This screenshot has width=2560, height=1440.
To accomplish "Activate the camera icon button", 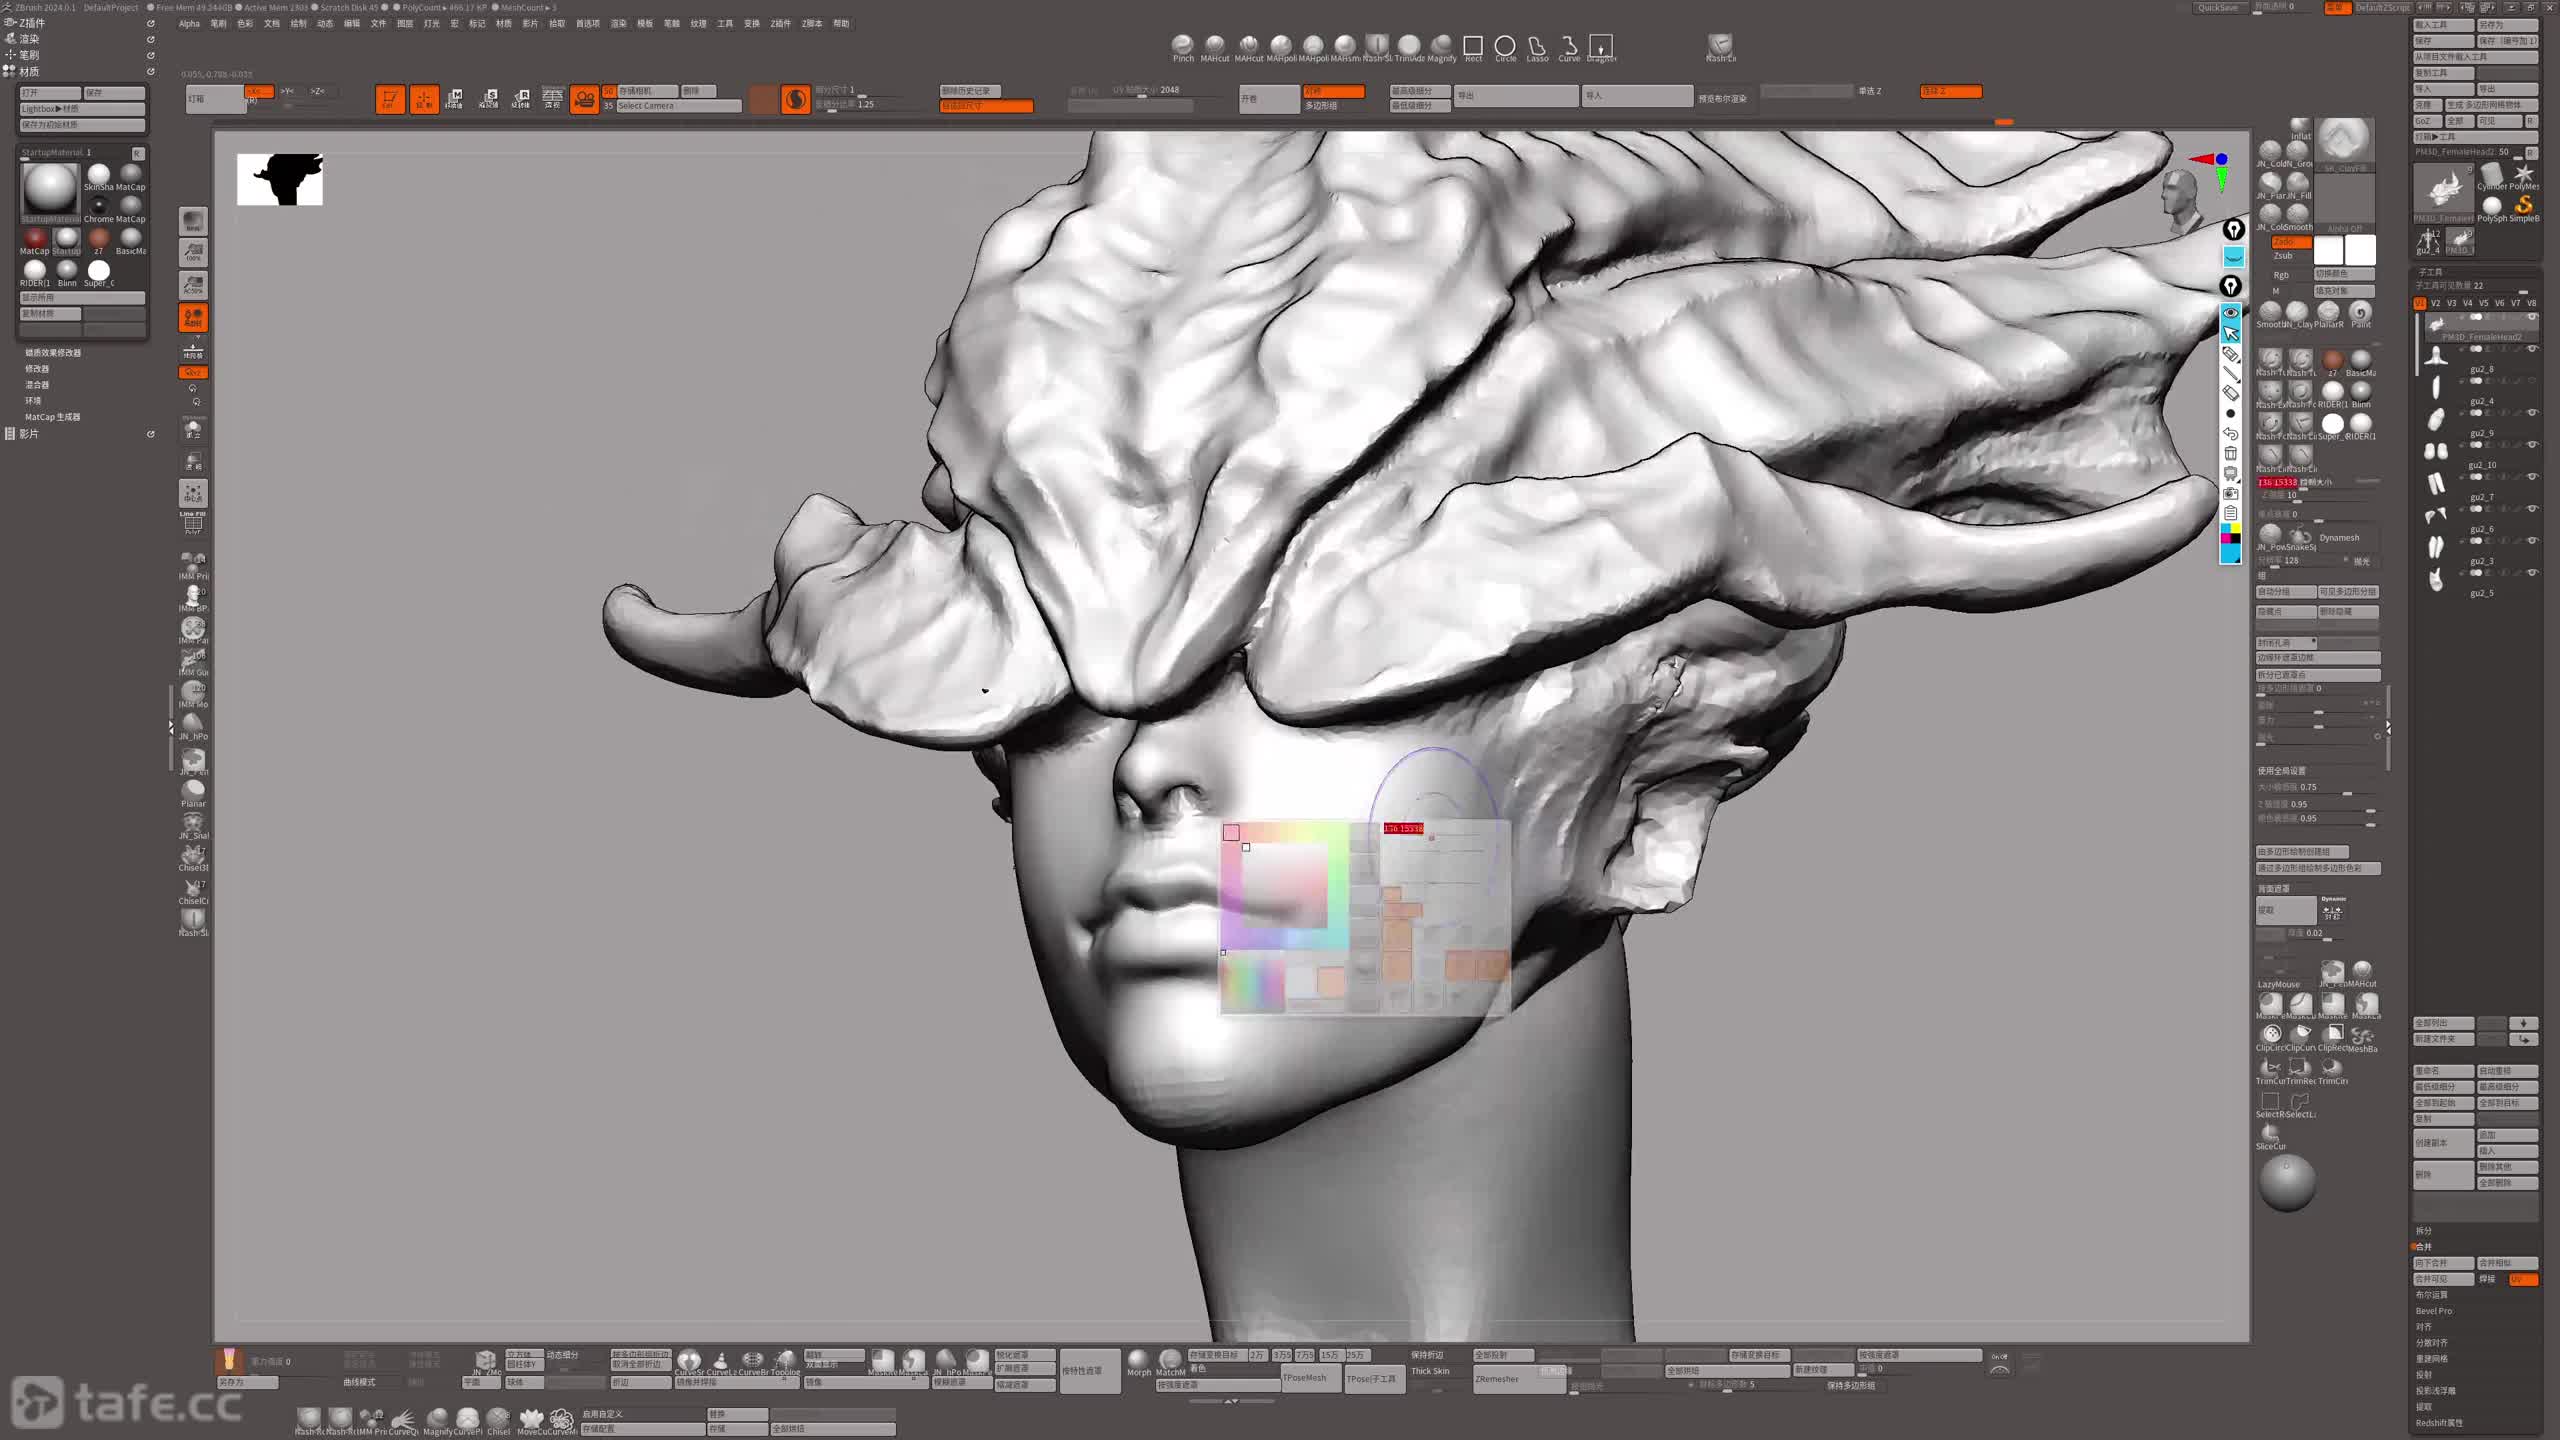I will pos(584,99).
